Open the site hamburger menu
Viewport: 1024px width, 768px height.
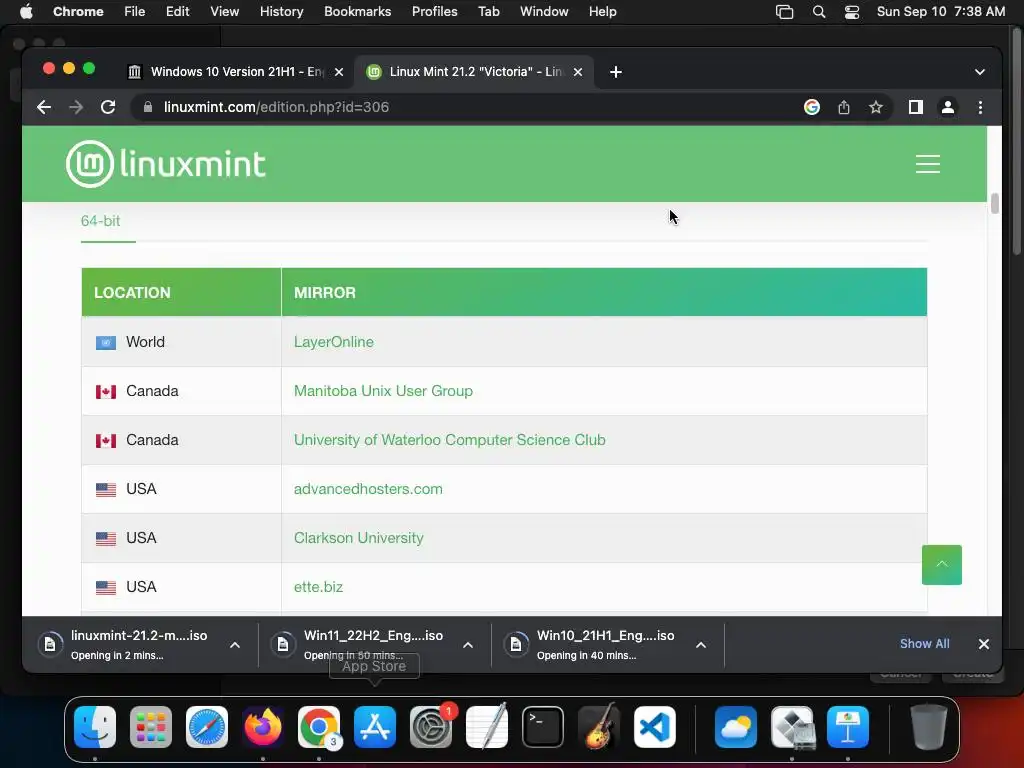tap(927, 164)
